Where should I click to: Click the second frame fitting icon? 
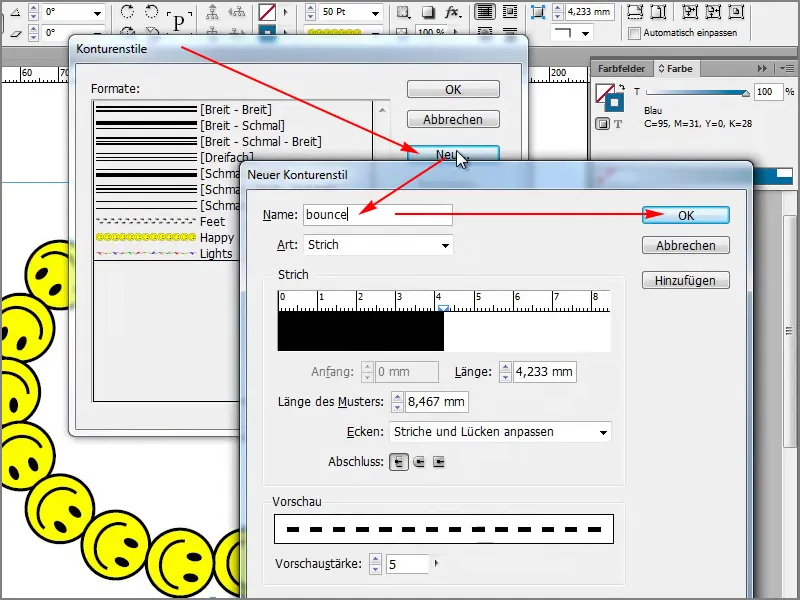coord(659,11)
